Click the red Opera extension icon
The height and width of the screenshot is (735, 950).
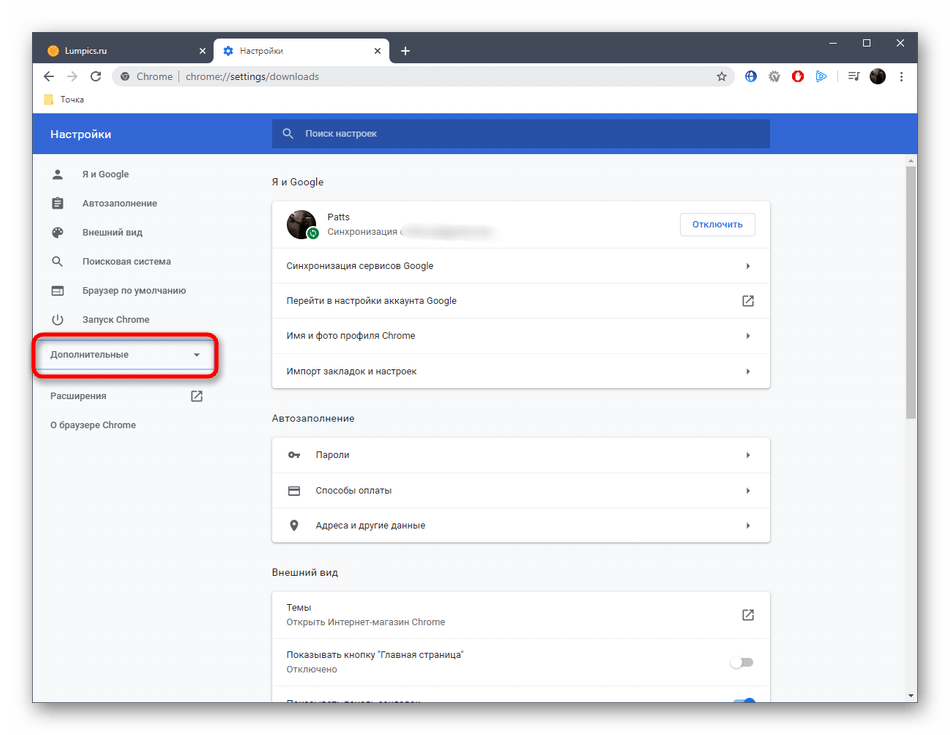(798, 76)
